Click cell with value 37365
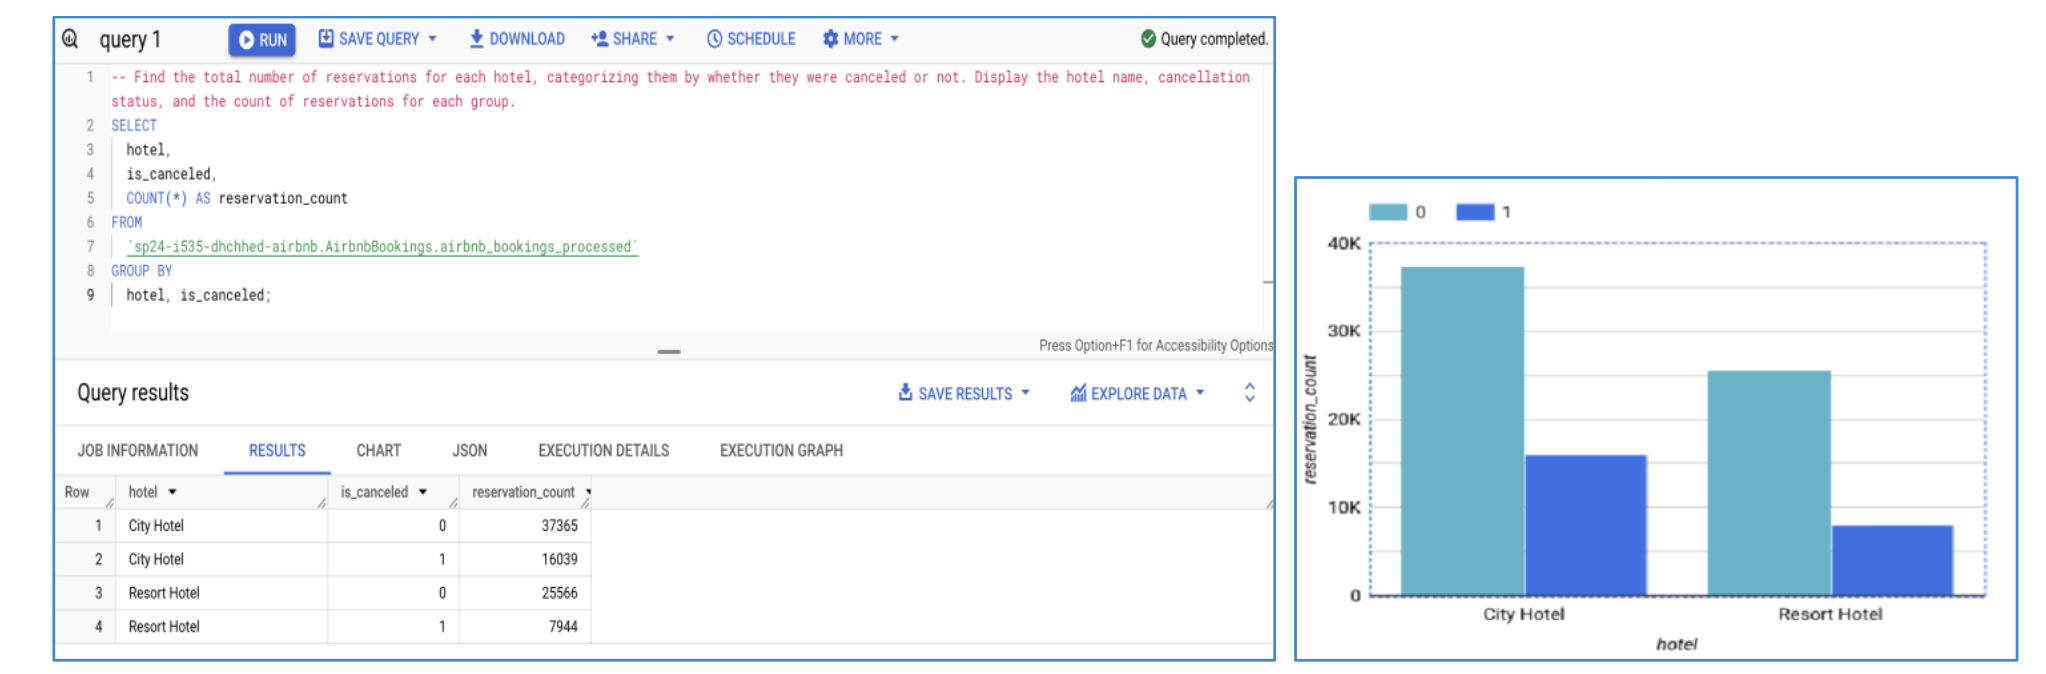This screenshot has height=674, width=2046. [x=560, y=526]
